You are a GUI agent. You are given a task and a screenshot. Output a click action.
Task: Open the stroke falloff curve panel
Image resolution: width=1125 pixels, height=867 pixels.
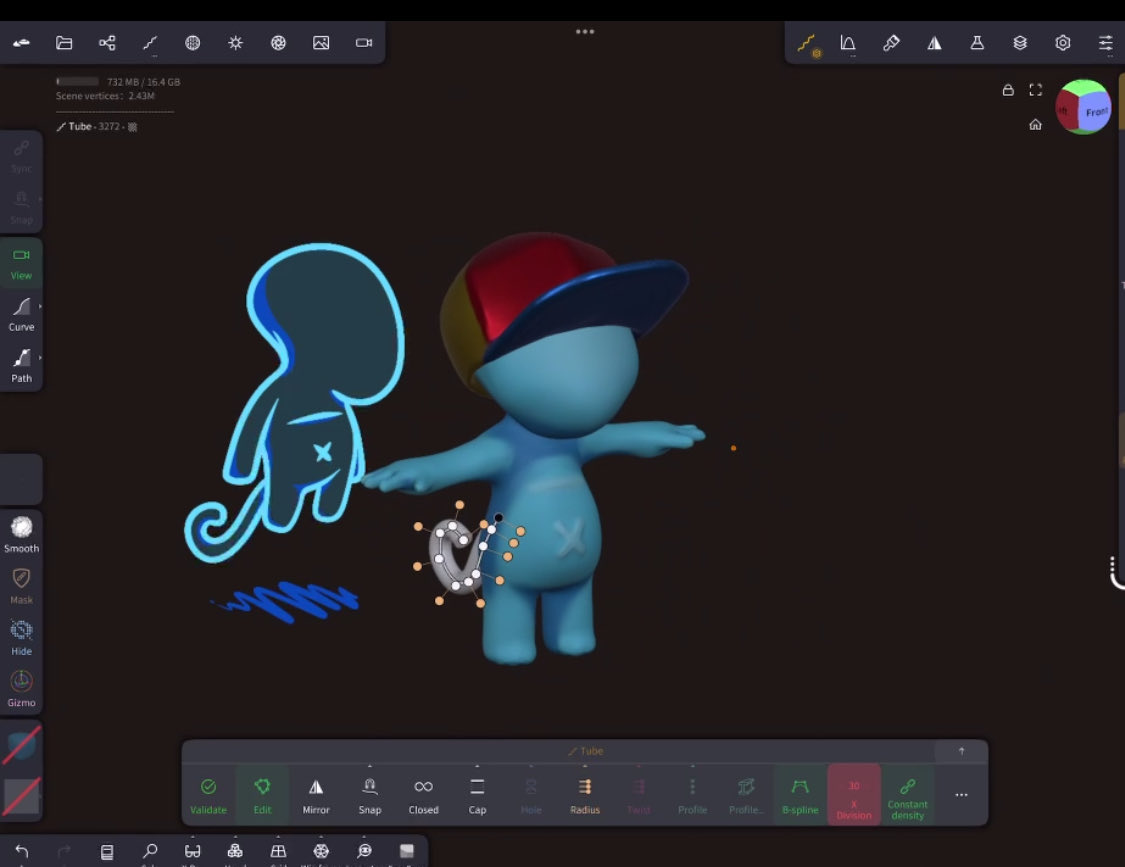848,43
